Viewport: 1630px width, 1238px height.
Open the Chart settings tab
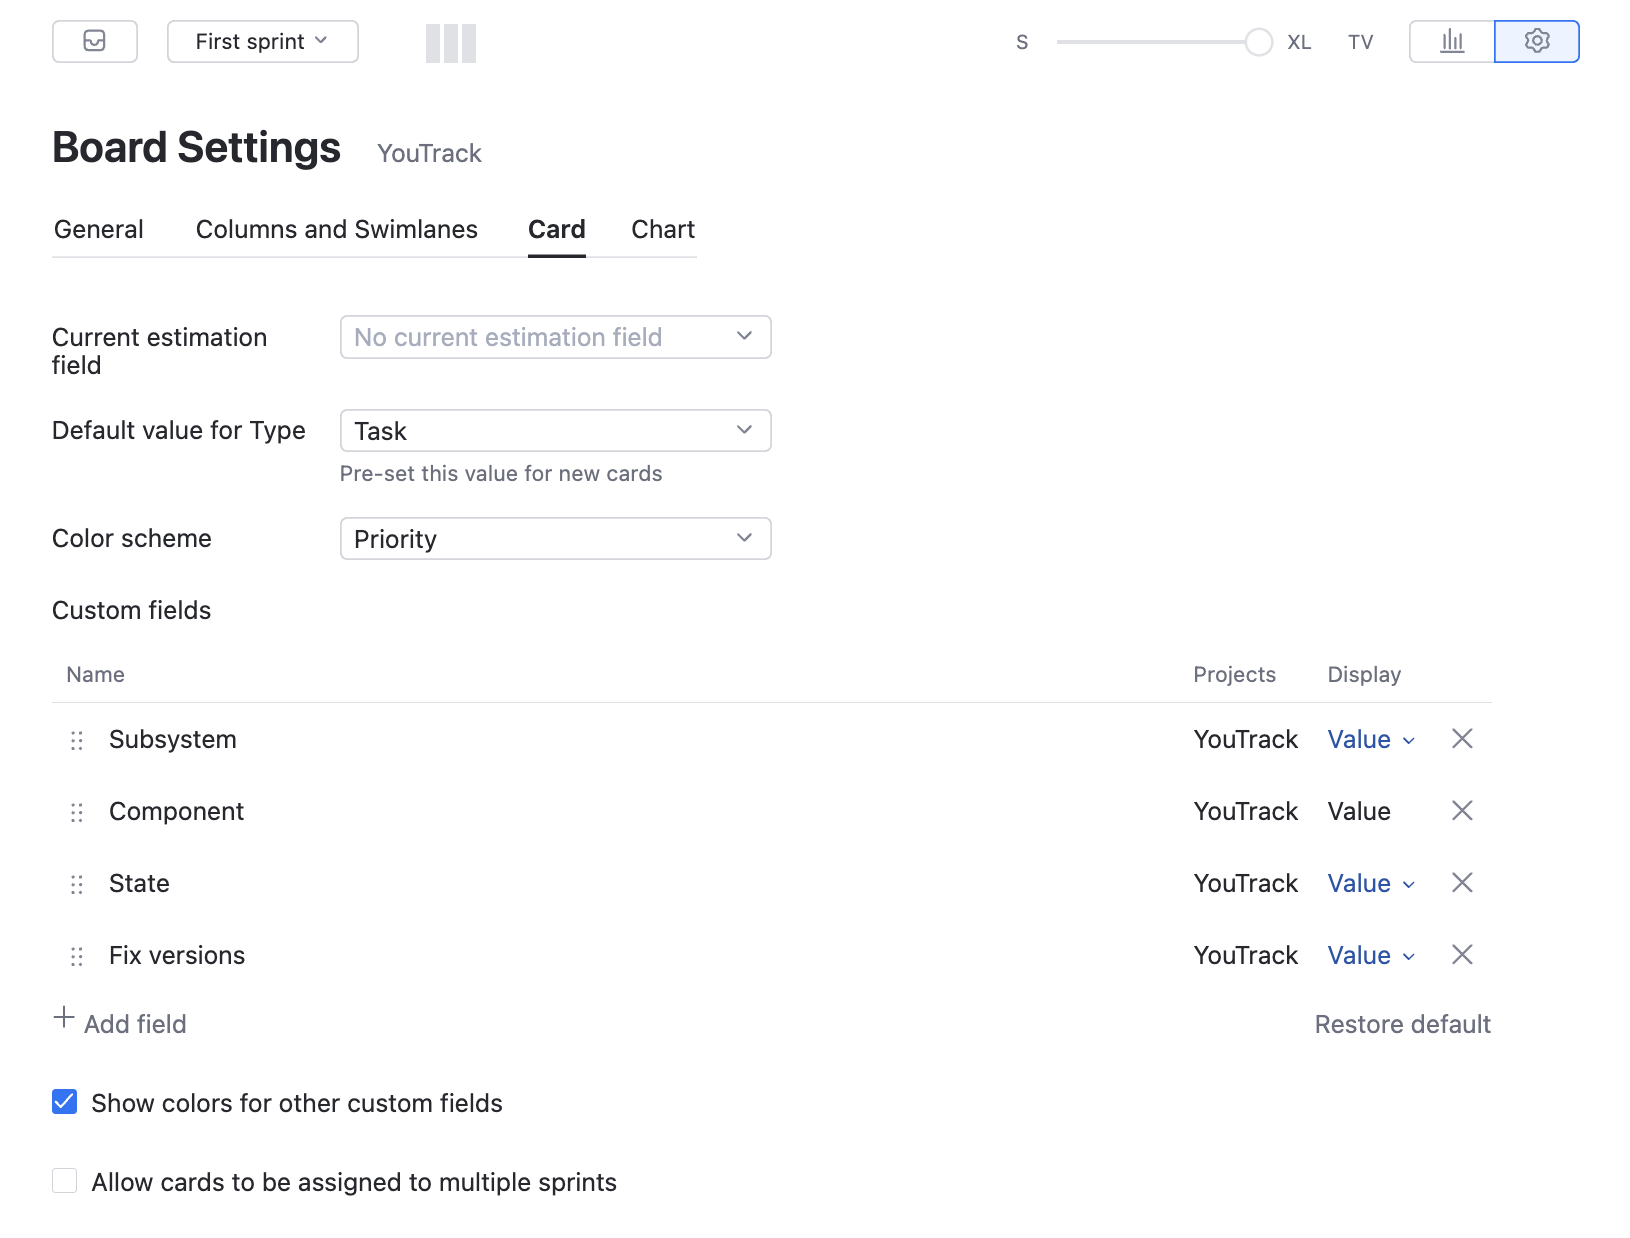661,229
